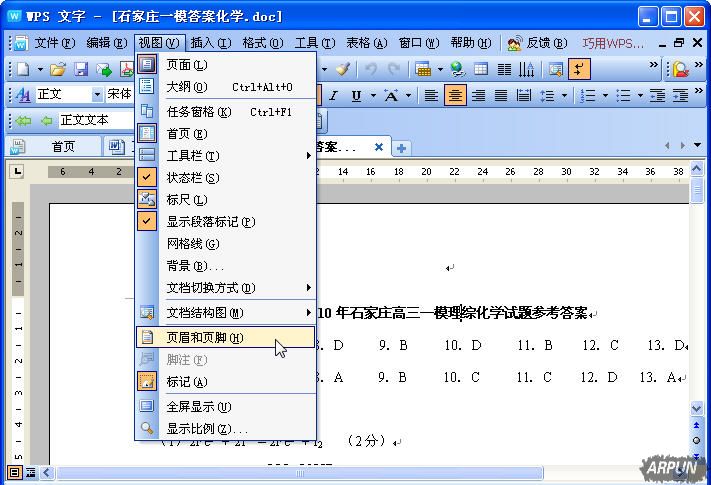Open the 正文 style dropdown
This screenshot has height=485, width=711.
click(97, 95)
